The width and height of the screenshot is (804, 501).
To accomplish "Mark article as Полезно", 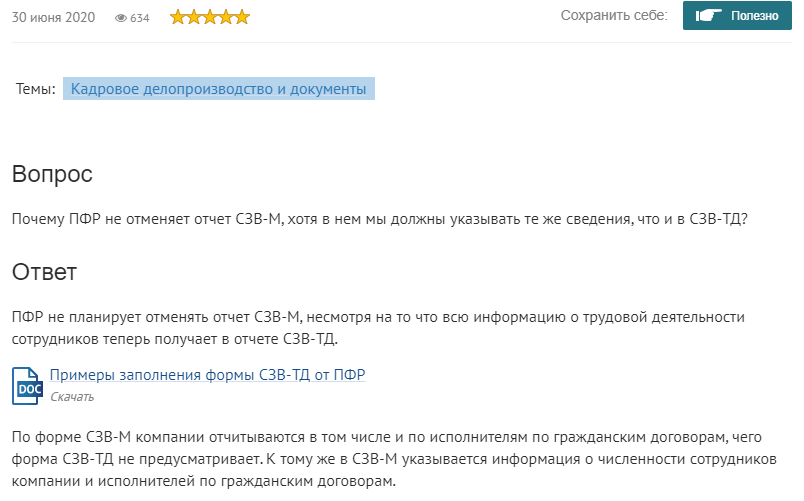I will pos(737,16).
